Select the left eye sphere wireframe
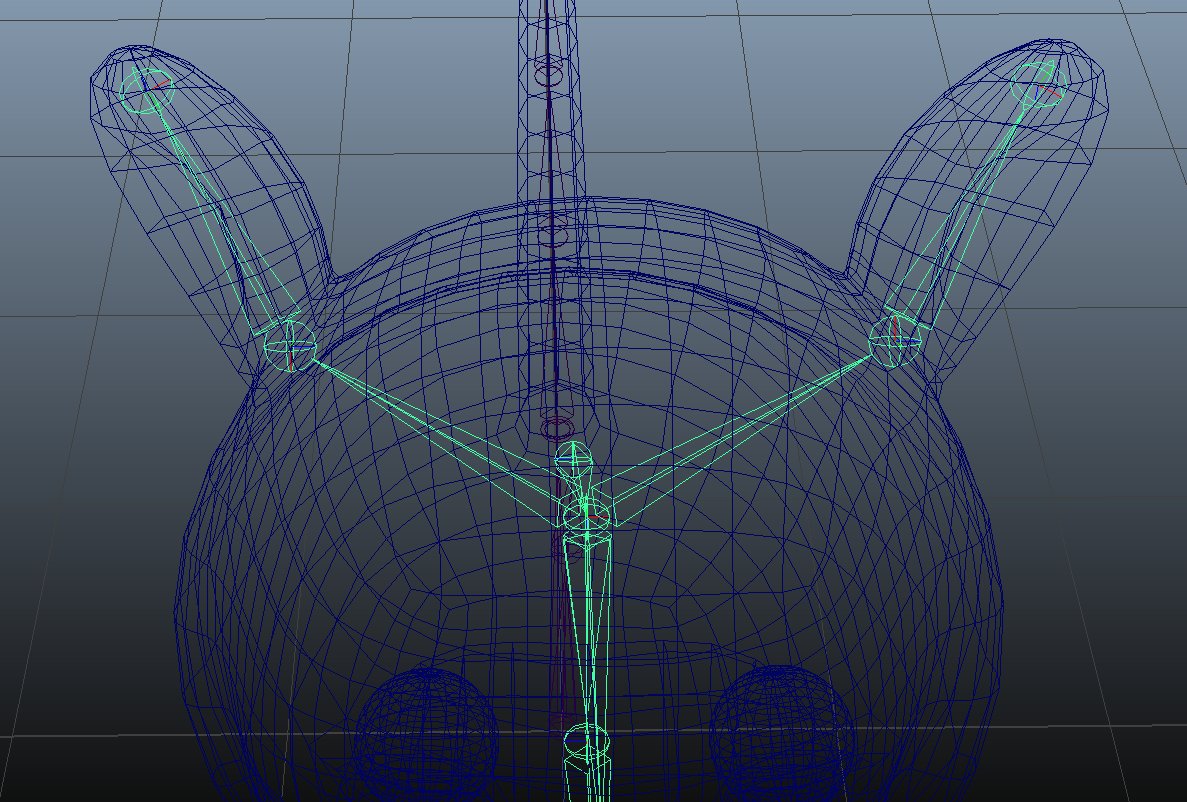The width and height of the screenshot is (1187, 802). point(427,722)
